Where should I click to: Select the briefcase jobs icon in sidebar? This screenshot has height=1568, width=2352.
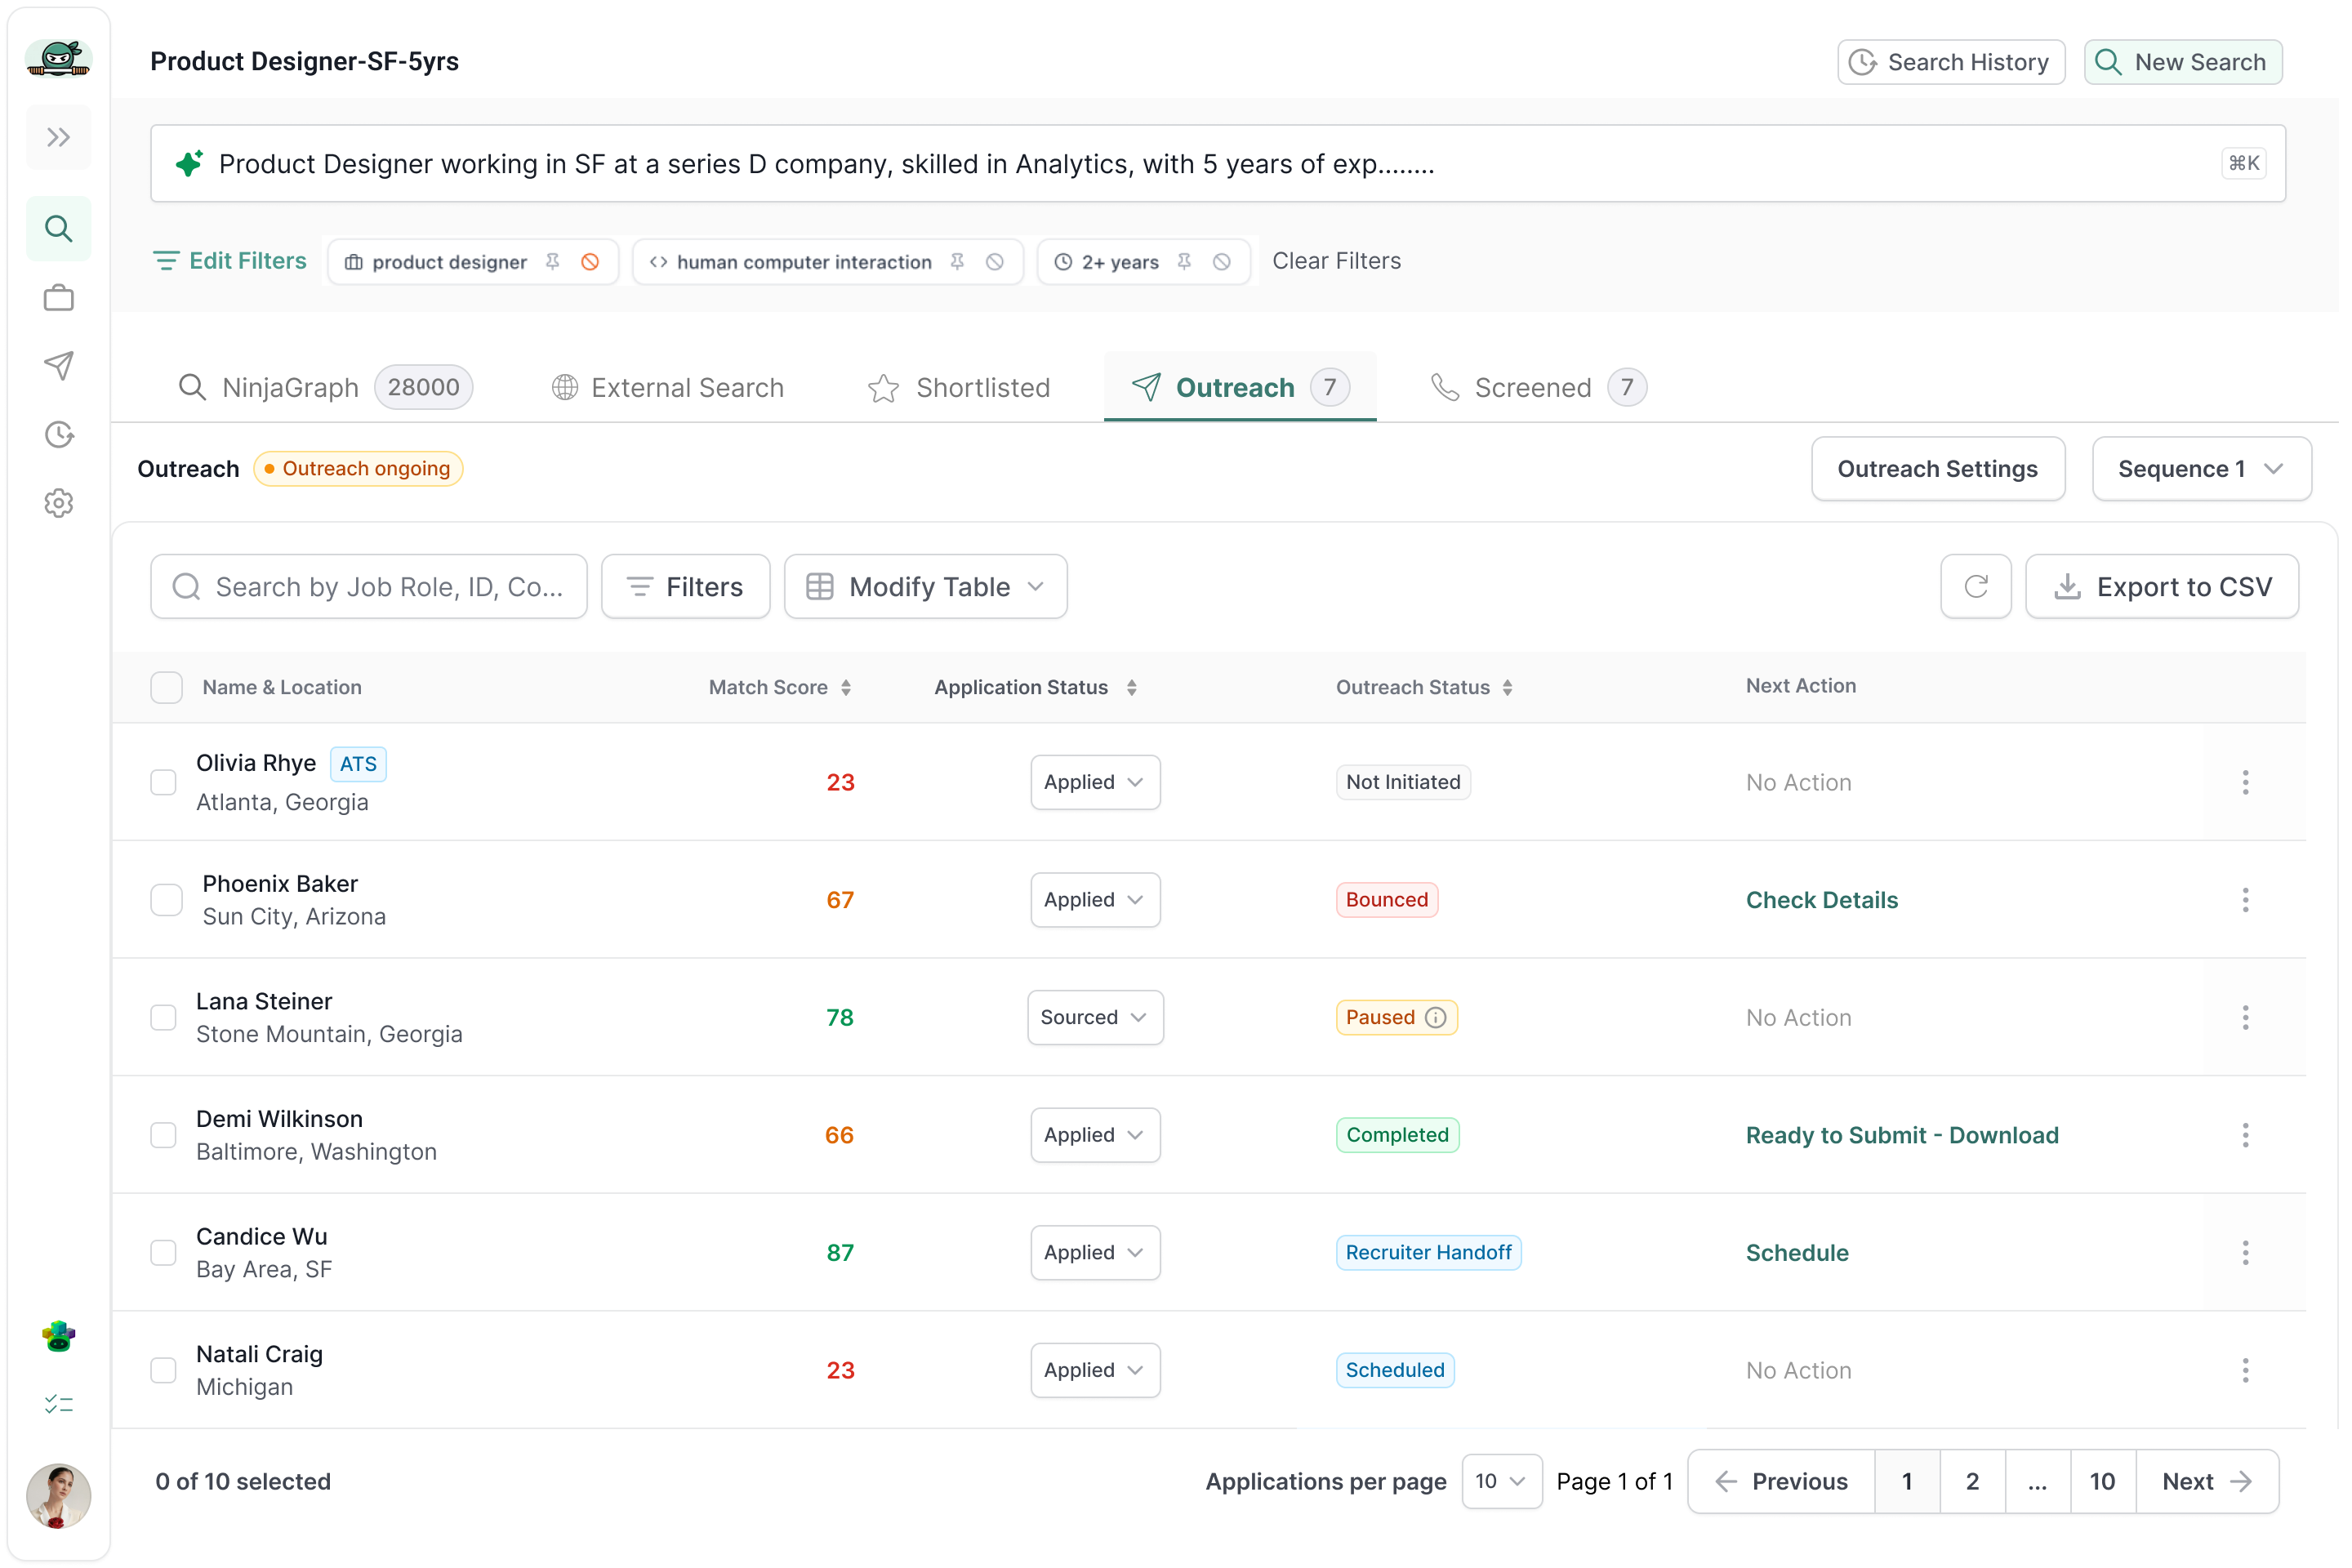coord(58,297)
